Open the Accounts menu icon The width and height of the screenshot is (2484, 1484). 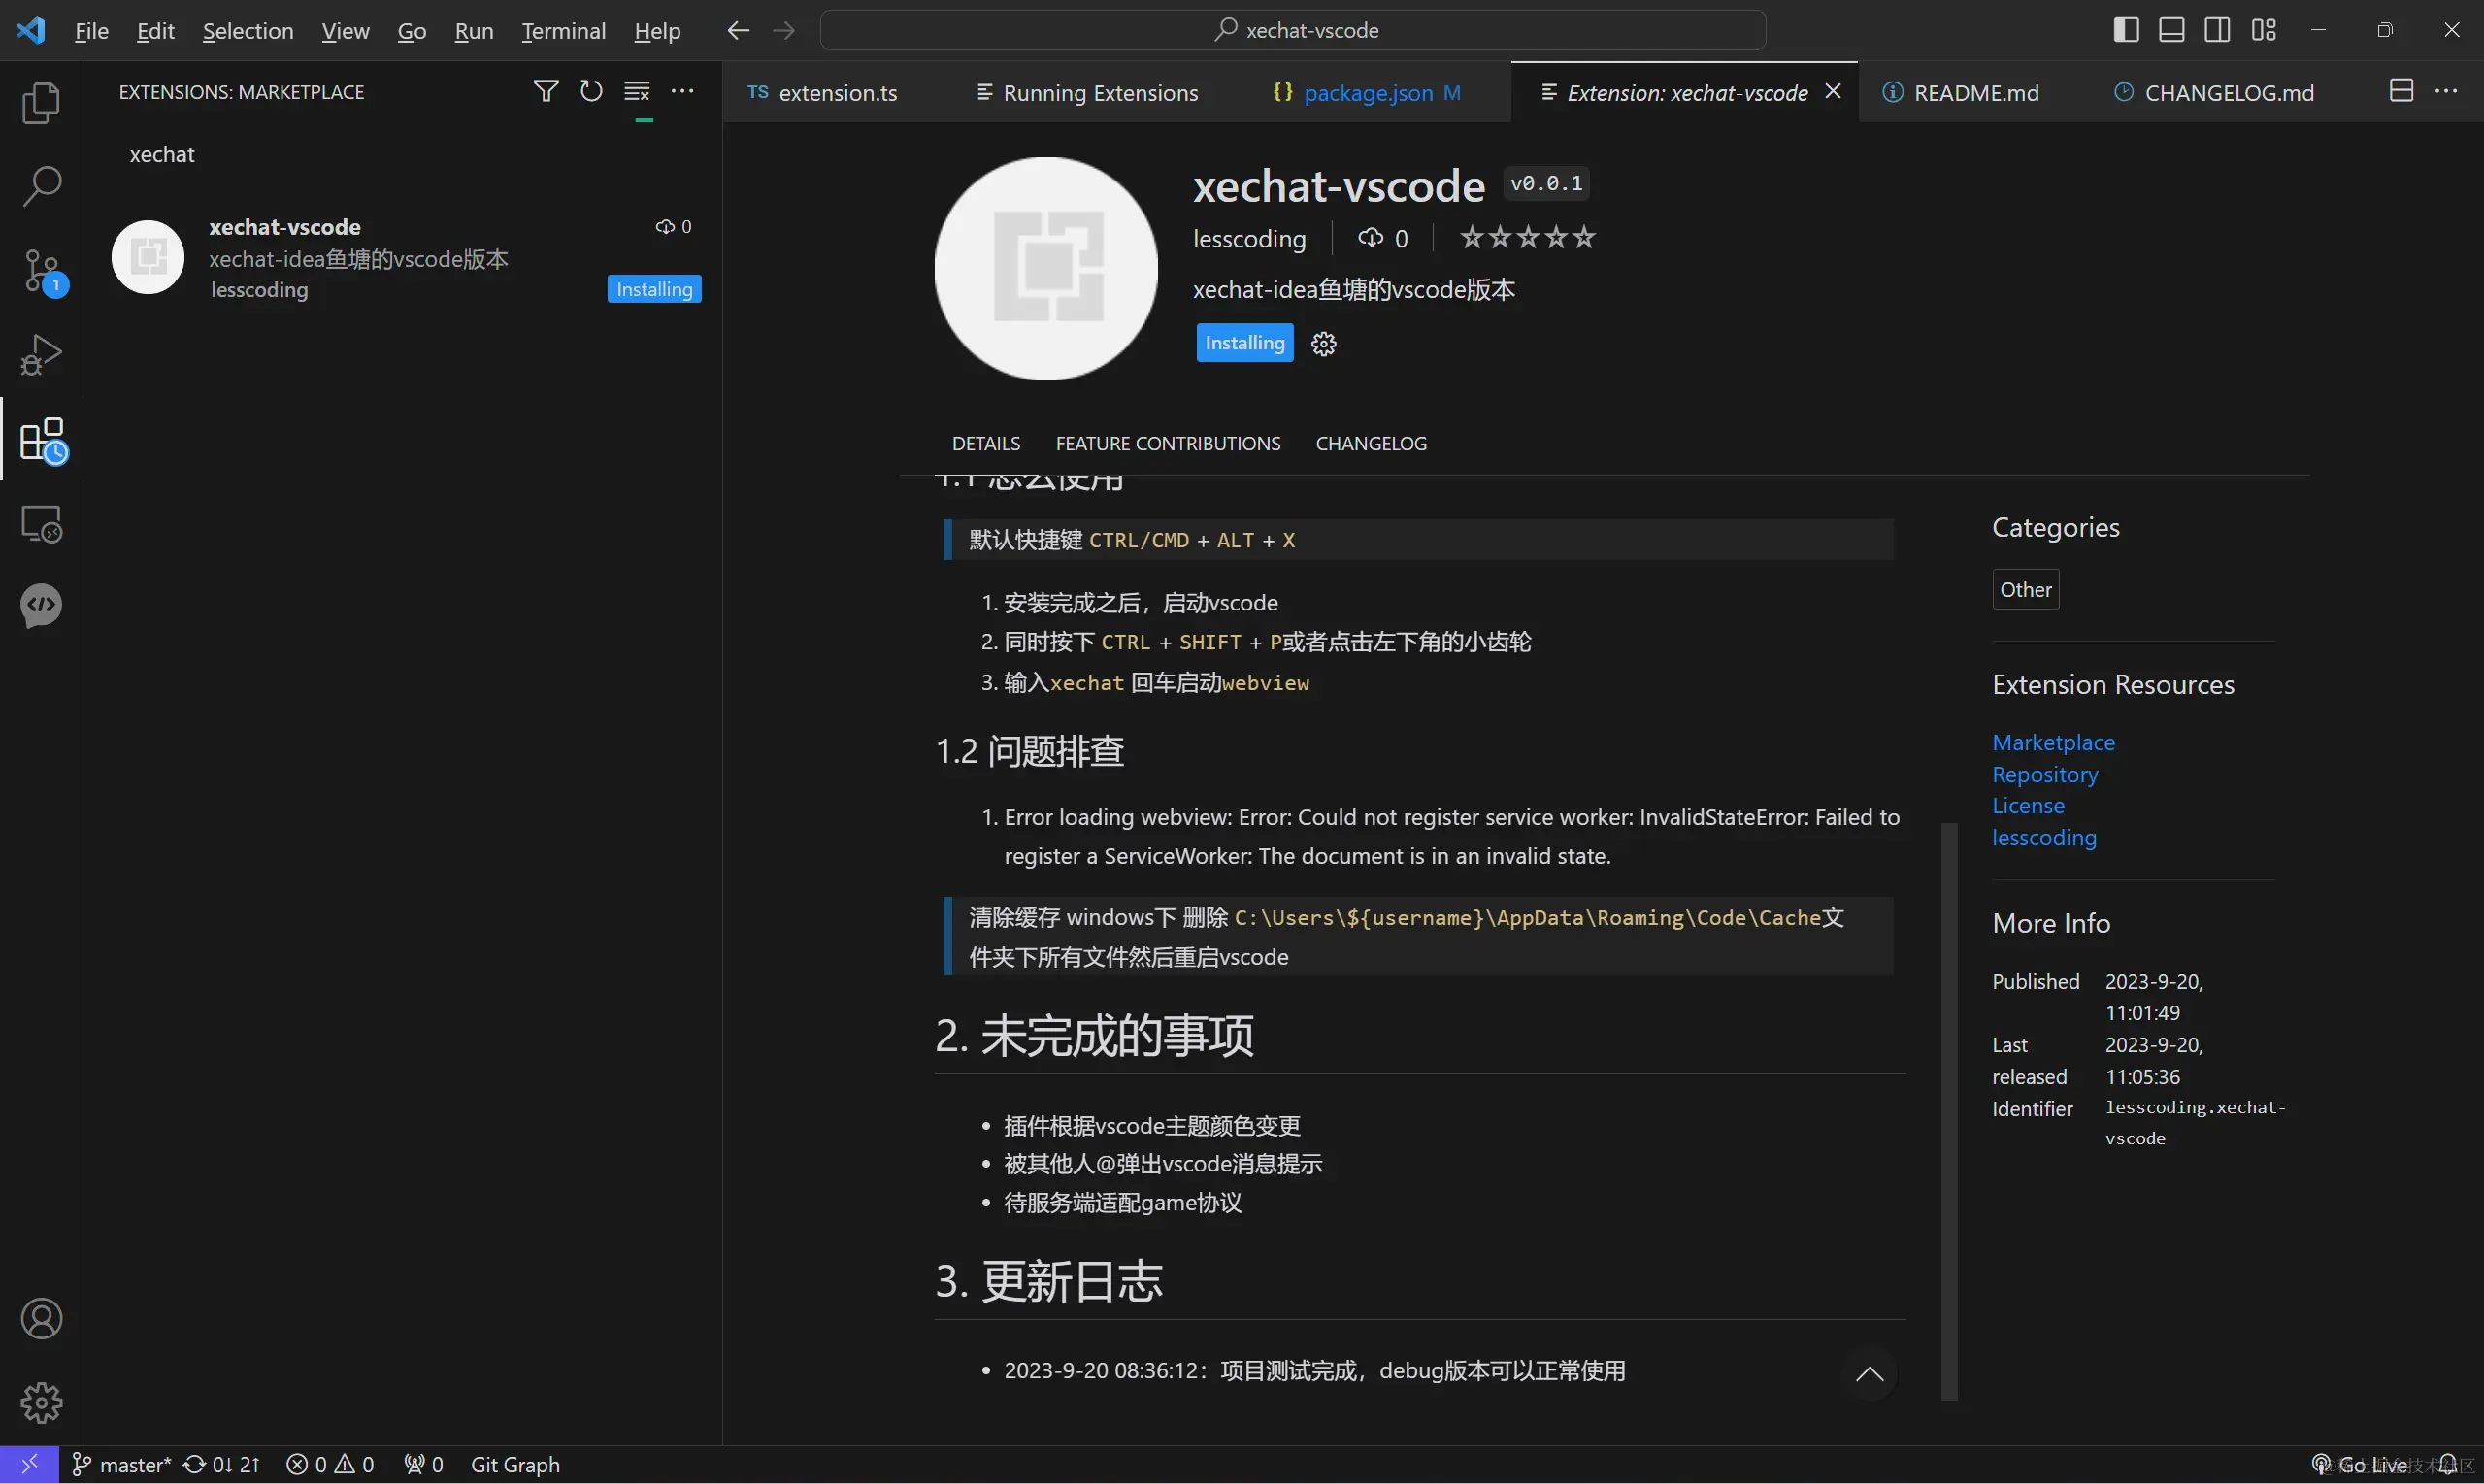click(41, 1319)
